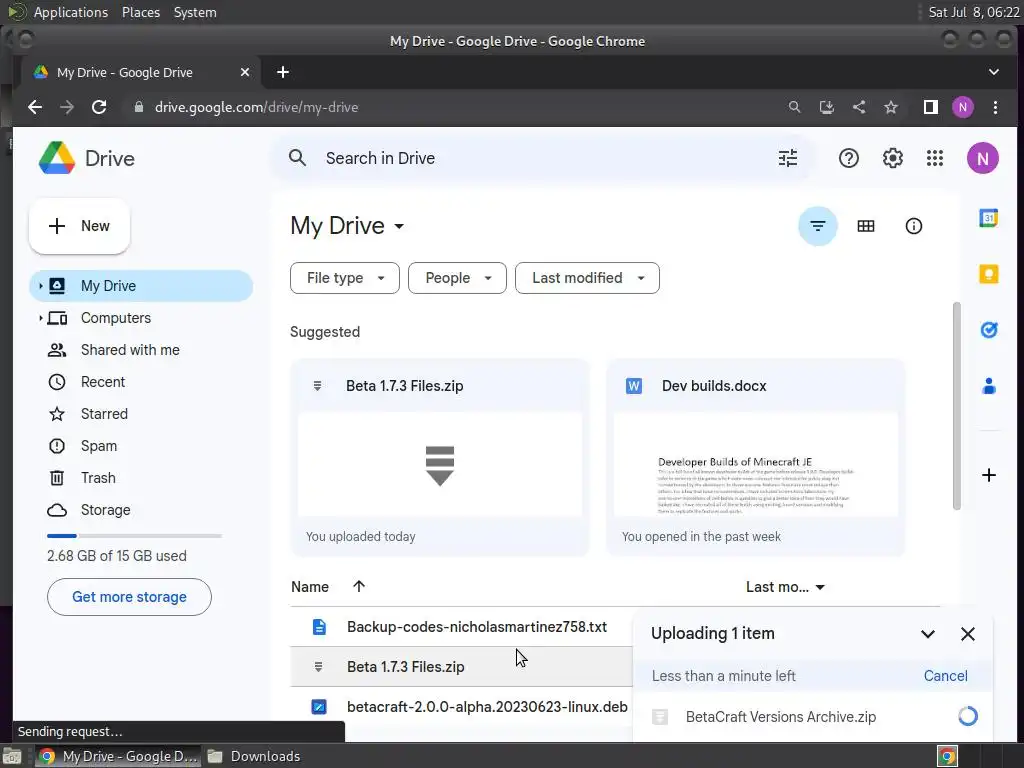Go back in Chrome

[35, 107]
